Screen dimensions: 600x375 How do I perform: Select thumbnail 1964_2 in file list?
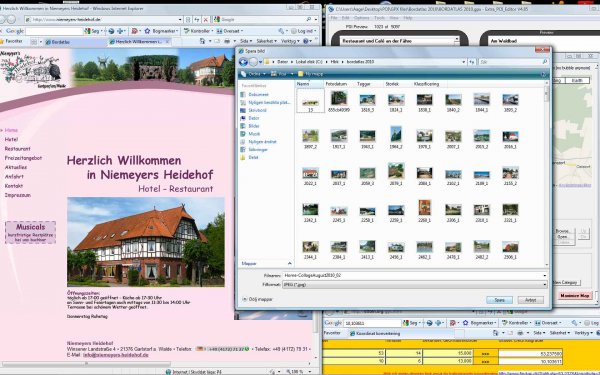(396, 137)
